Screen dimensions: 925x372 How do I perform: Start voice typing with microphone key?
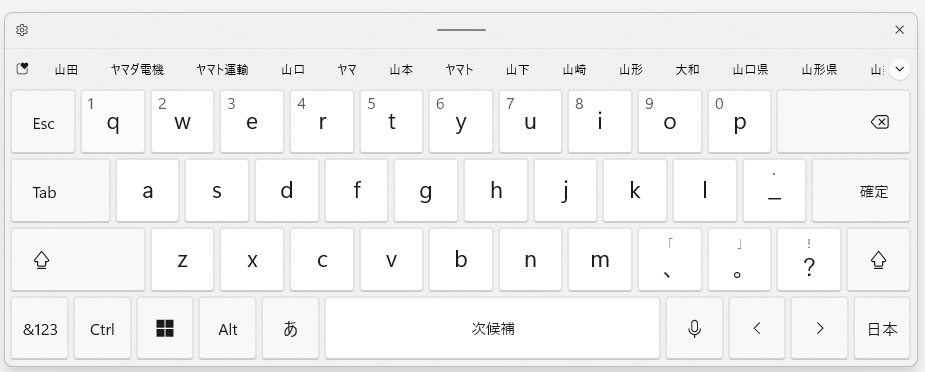694,328
